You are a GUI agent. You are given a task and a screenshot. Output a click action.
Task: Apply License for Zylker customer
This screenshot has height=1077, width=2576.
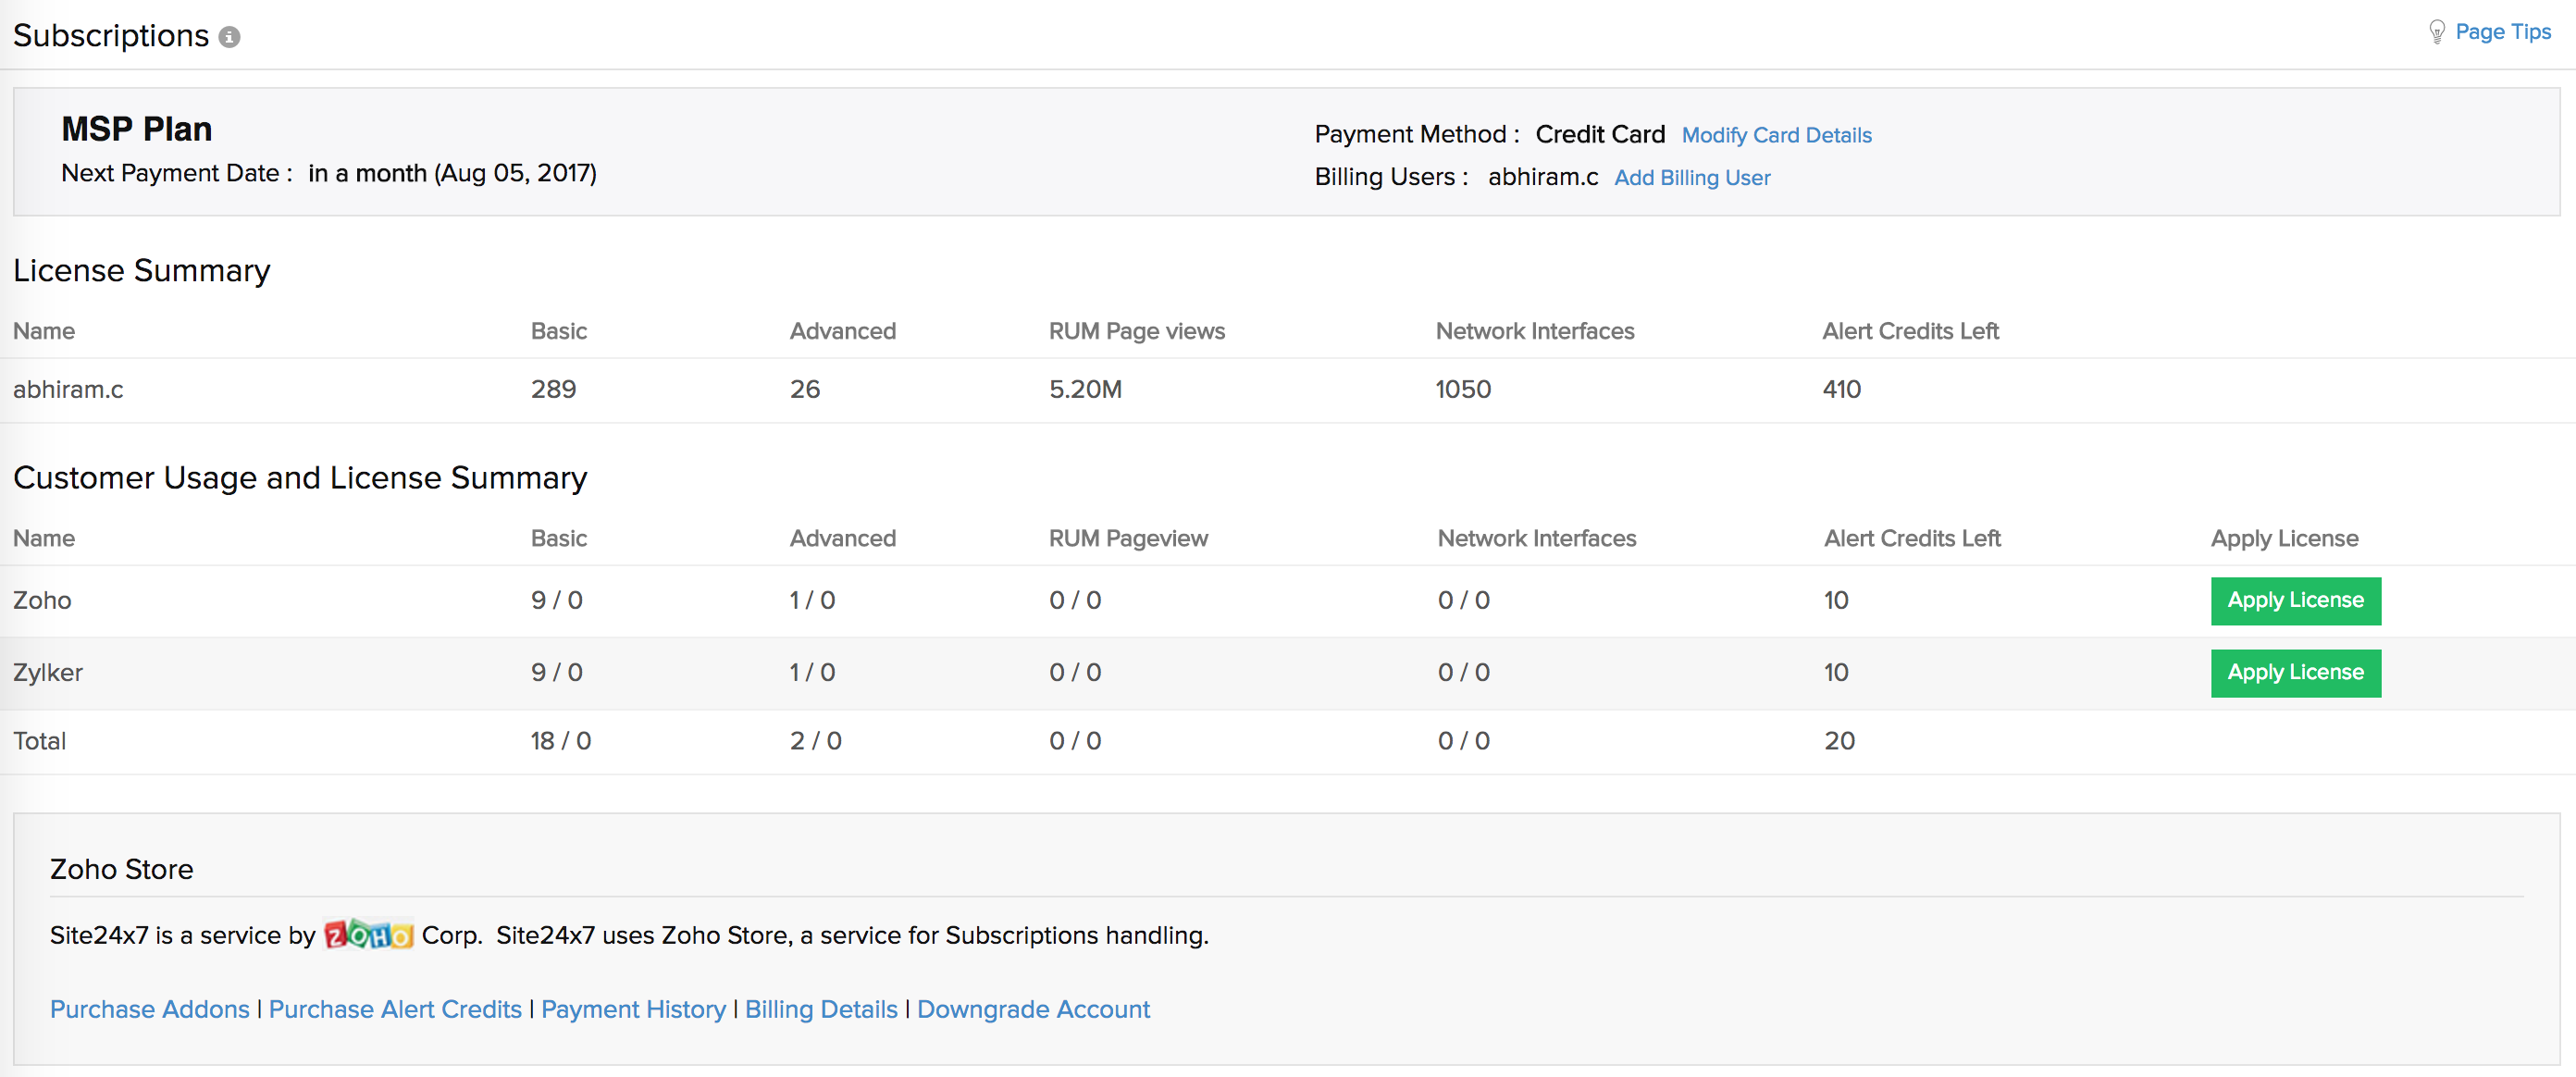(2295, 672)
